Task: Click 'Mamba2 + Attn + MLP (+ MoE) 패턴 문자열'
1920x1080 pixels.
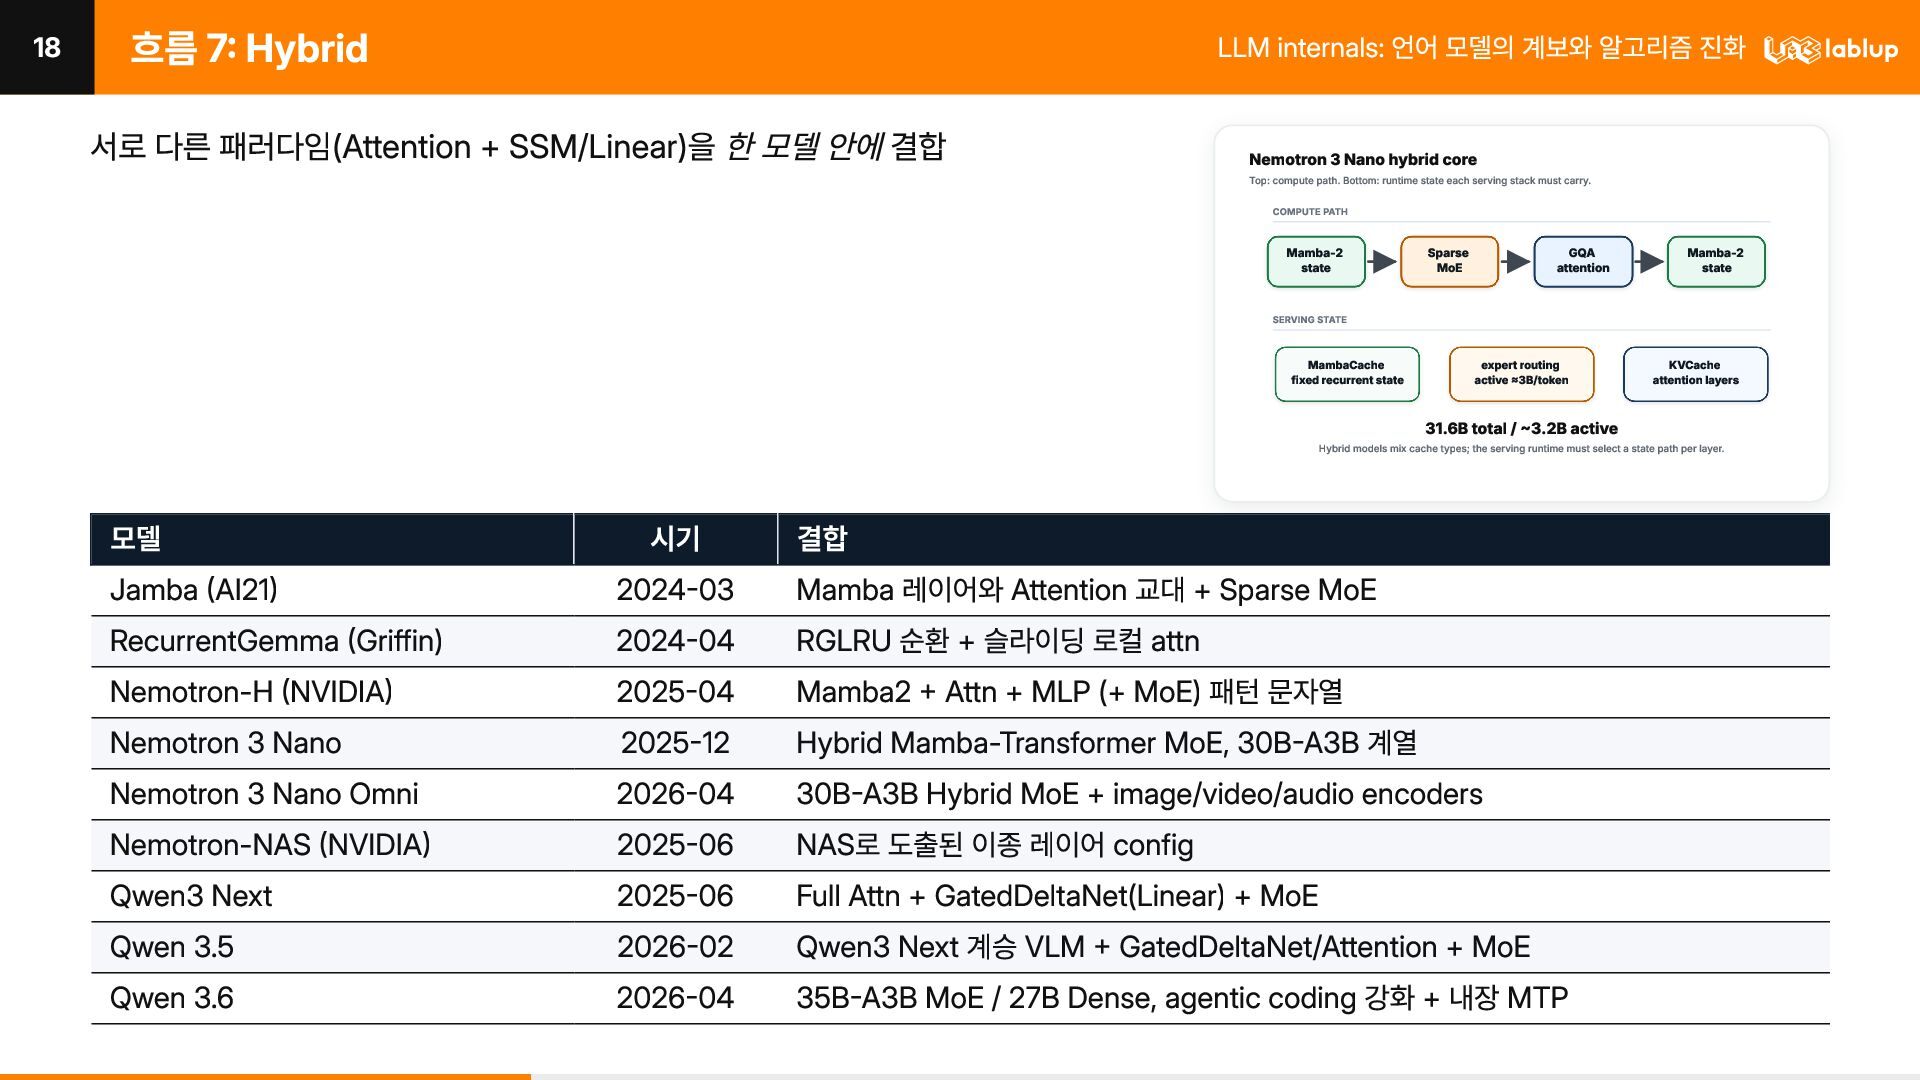Action: click(x=1069, y=692)
